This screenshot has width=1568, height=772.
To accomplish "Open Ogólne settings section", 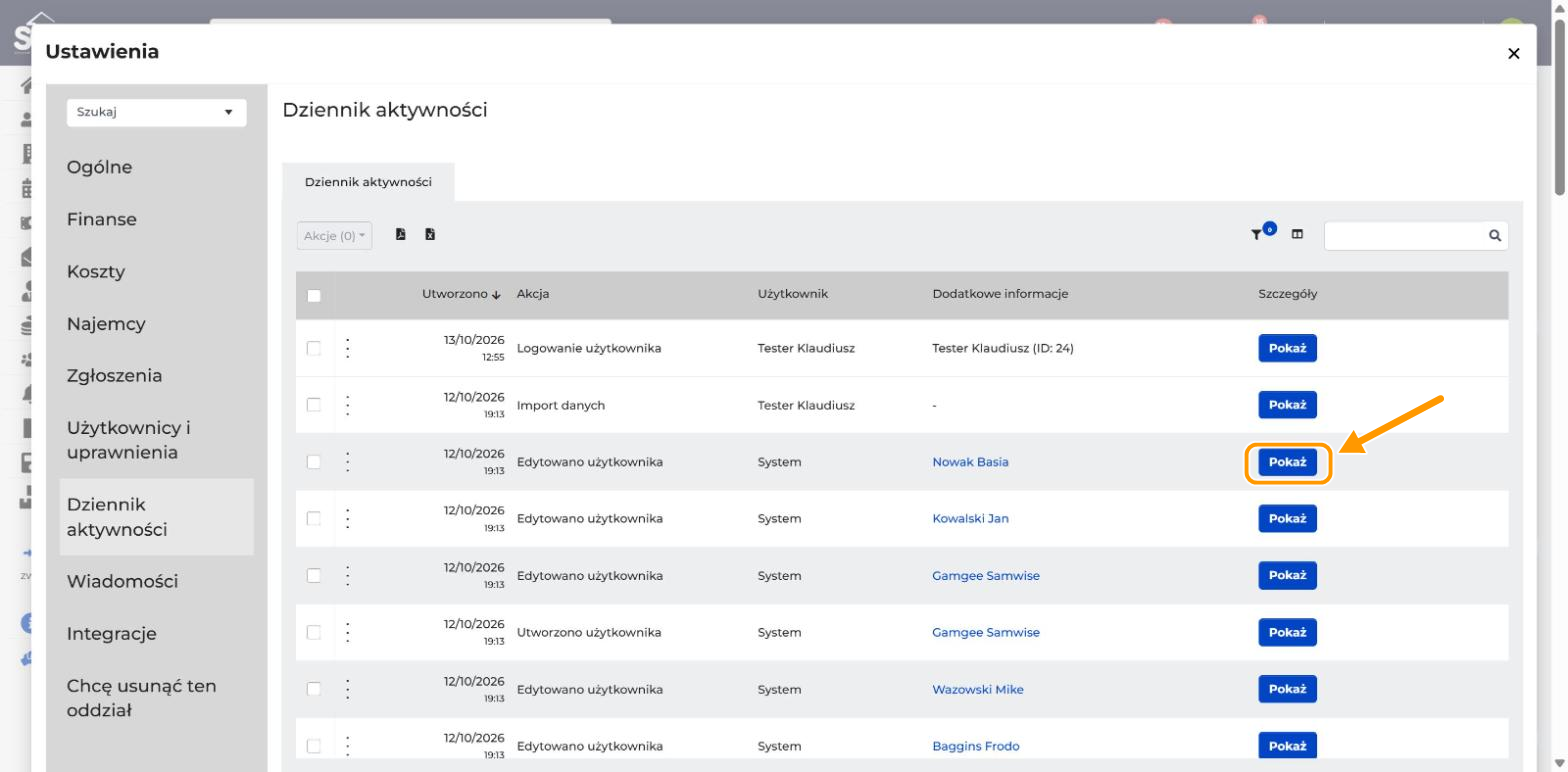I will [99, 167].
